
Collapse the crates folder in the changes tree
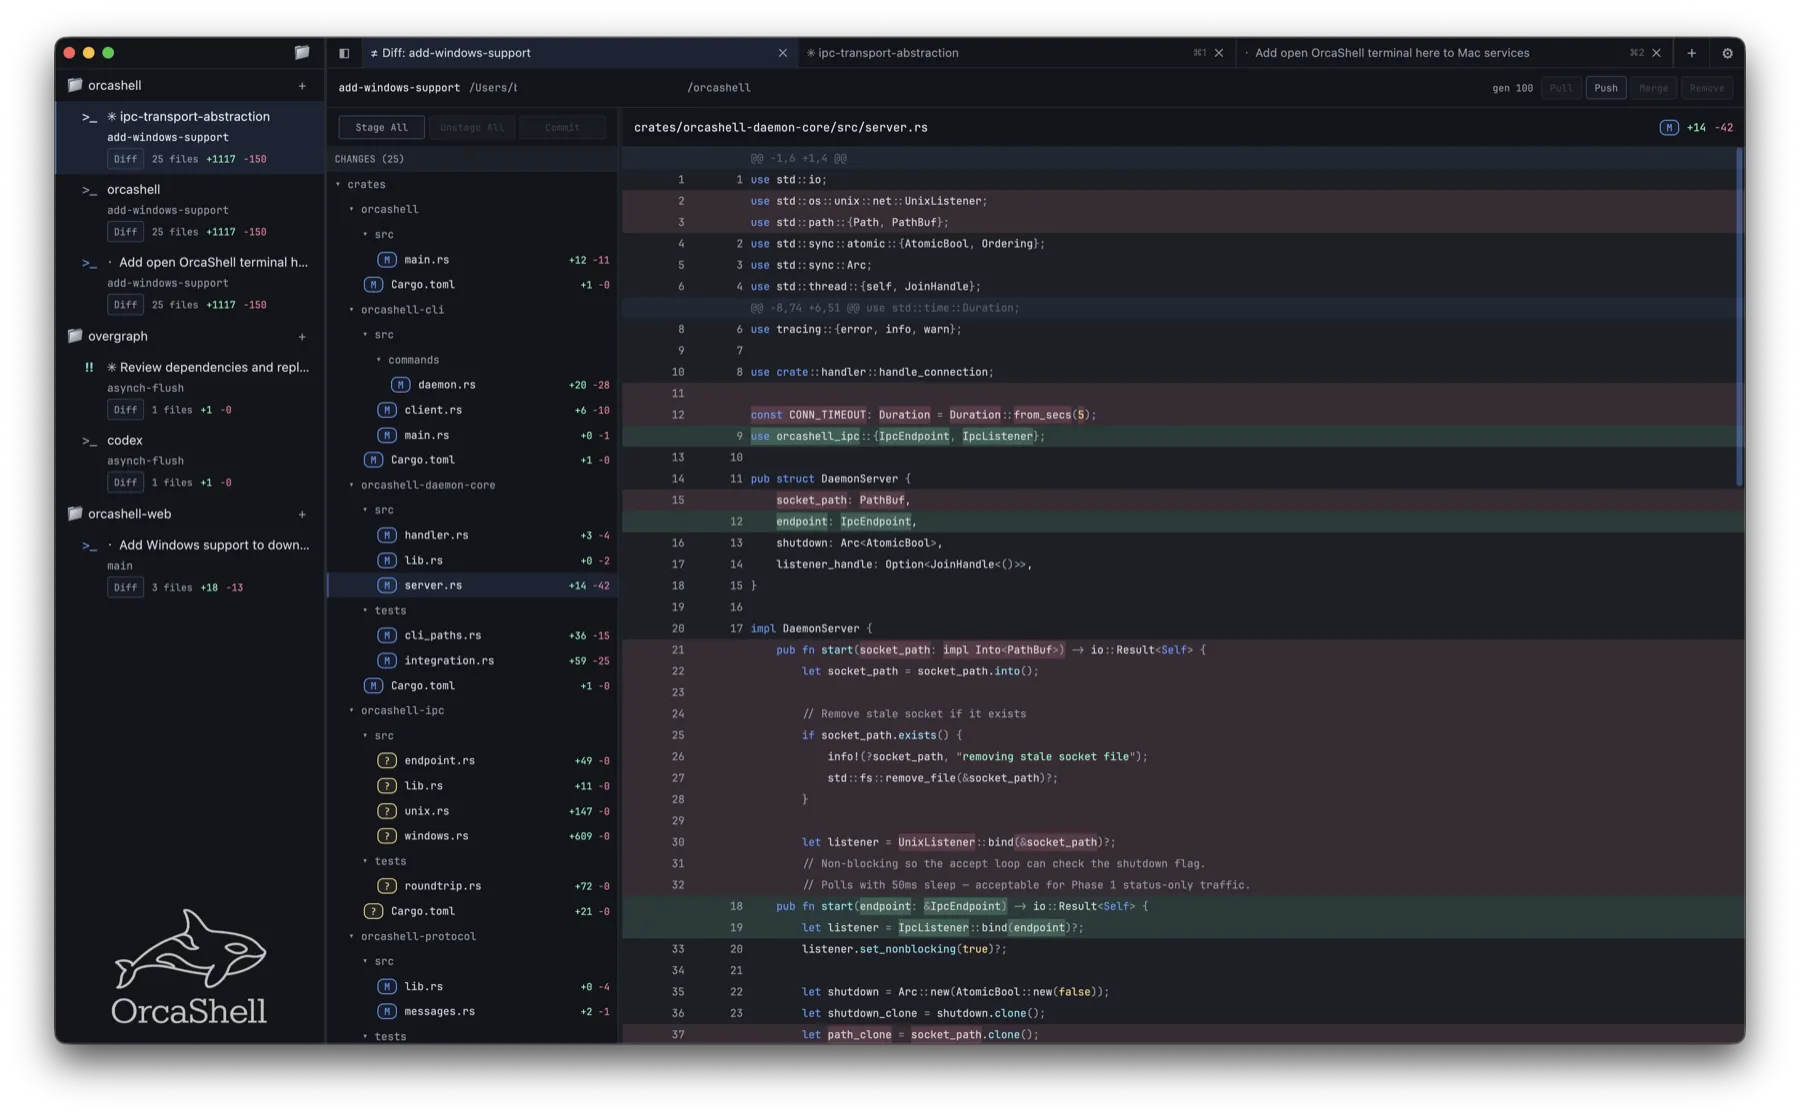click(338, 185)
